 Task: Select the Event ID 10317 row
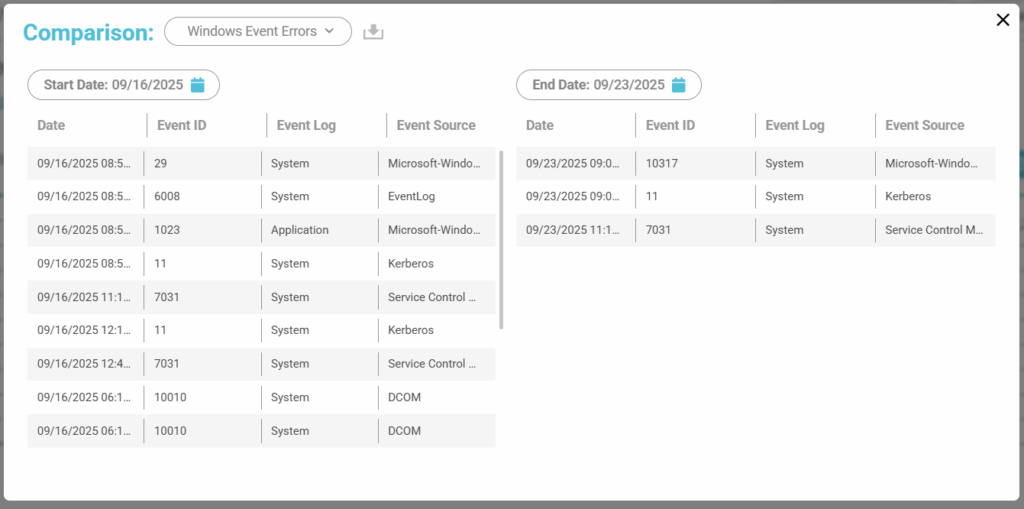click(755, 163)
